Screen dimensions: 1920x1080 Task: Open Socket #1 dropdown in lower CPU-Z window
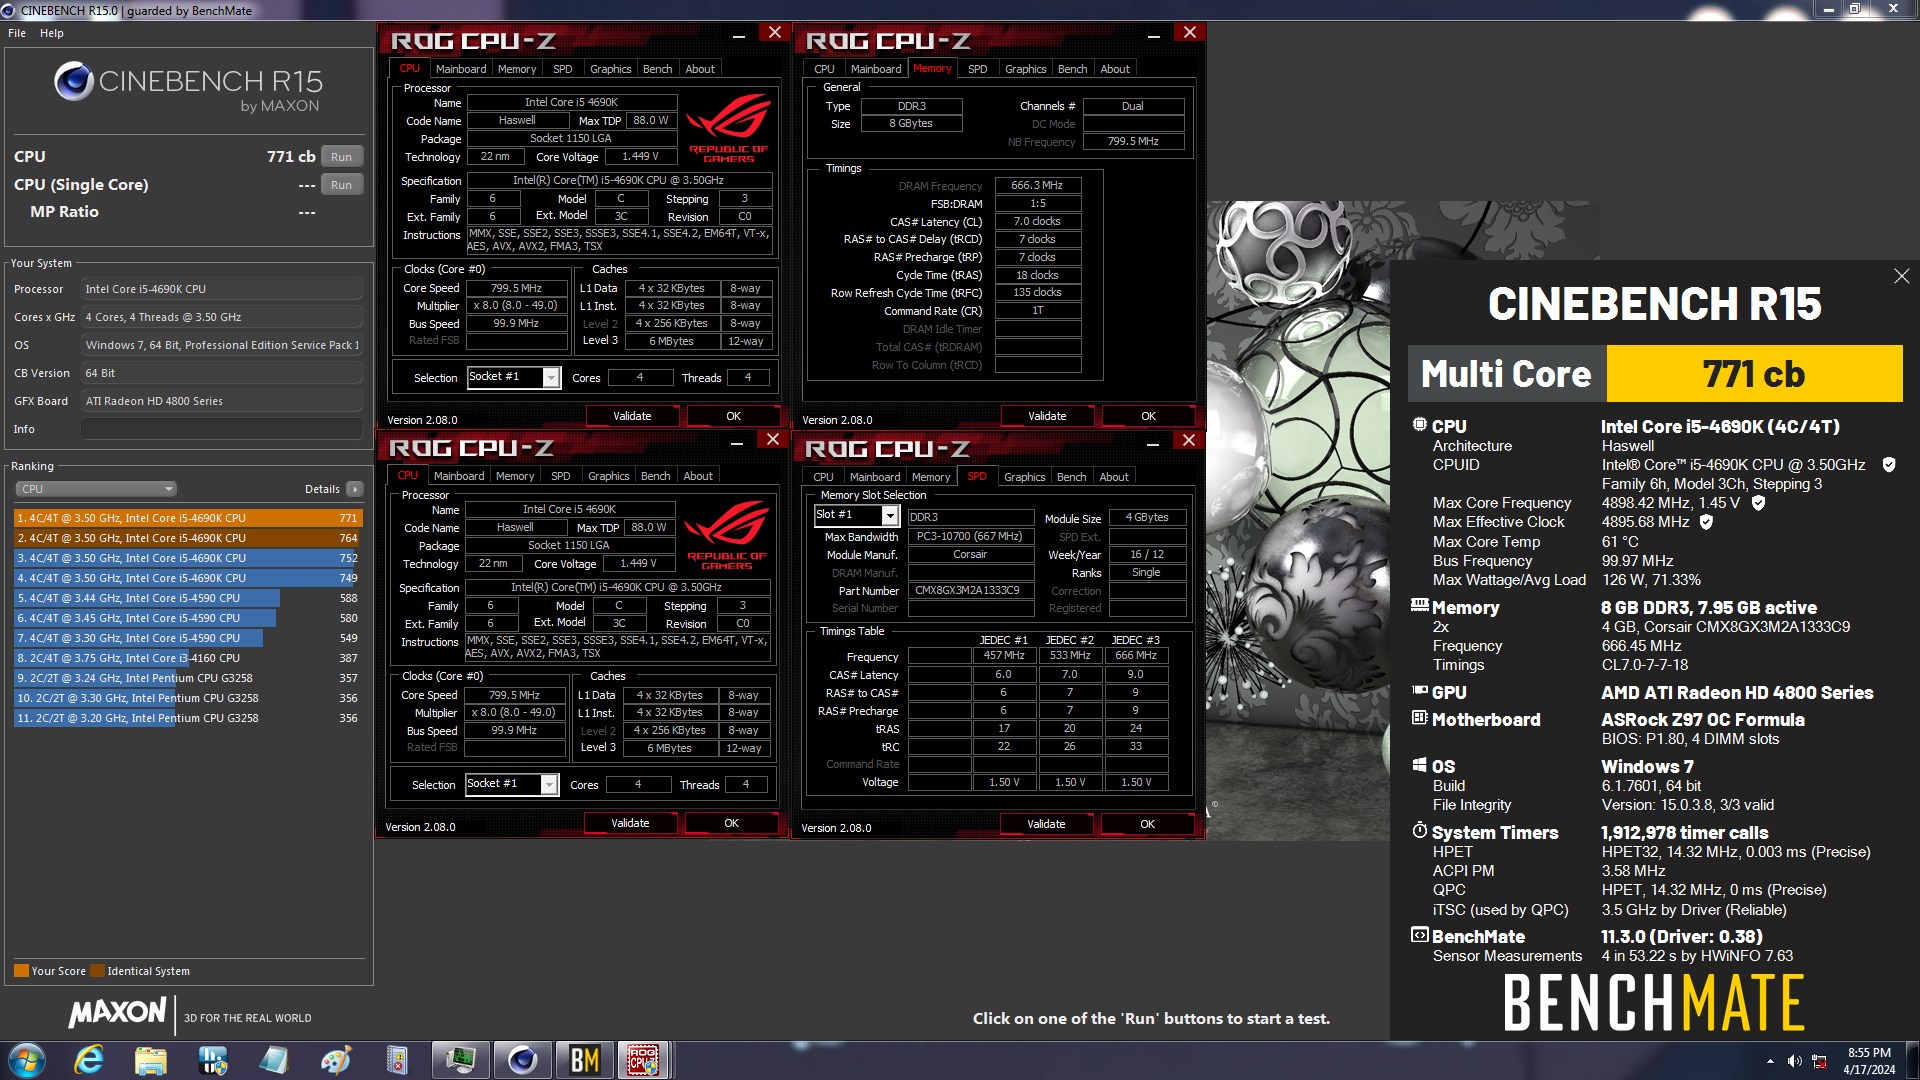[511, 784]
